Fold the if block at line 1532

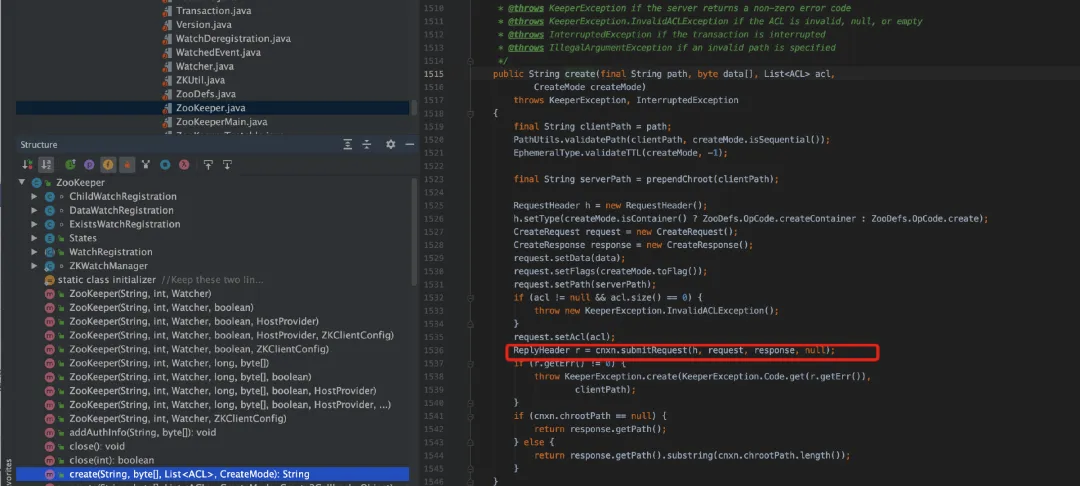470,297
